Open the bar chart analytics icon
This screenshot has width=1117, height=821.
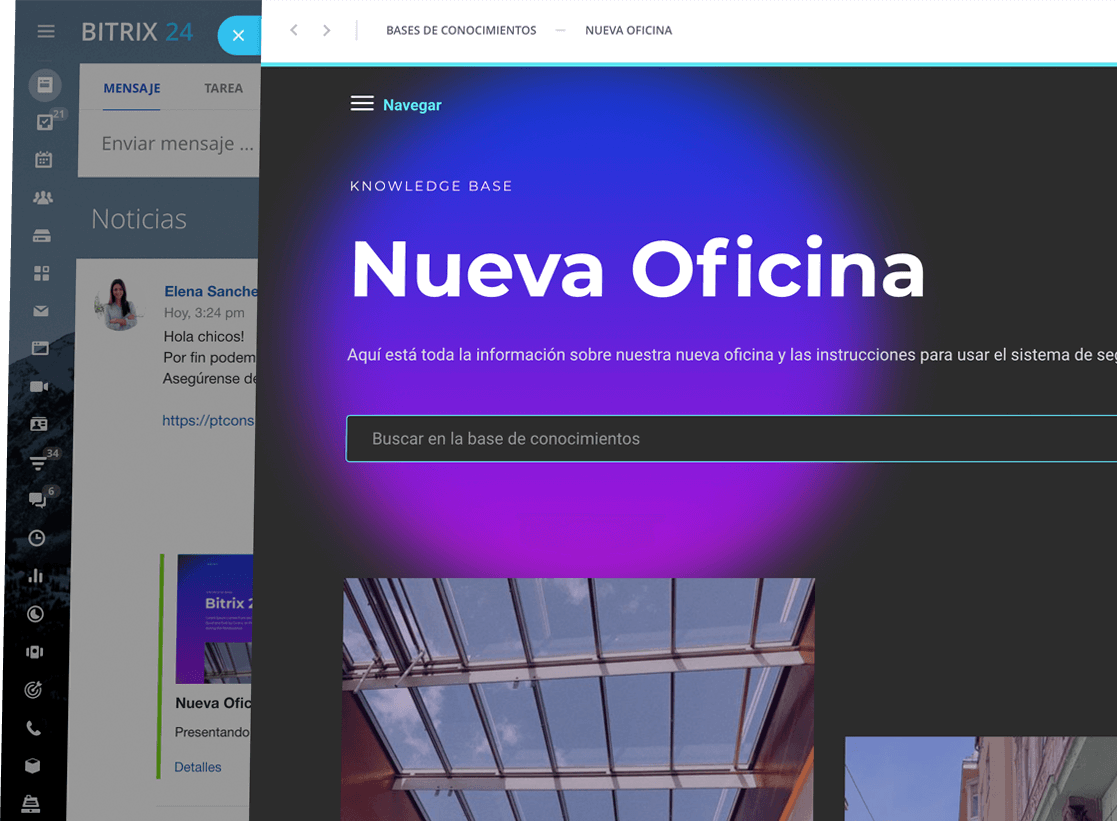coord(36,576)
